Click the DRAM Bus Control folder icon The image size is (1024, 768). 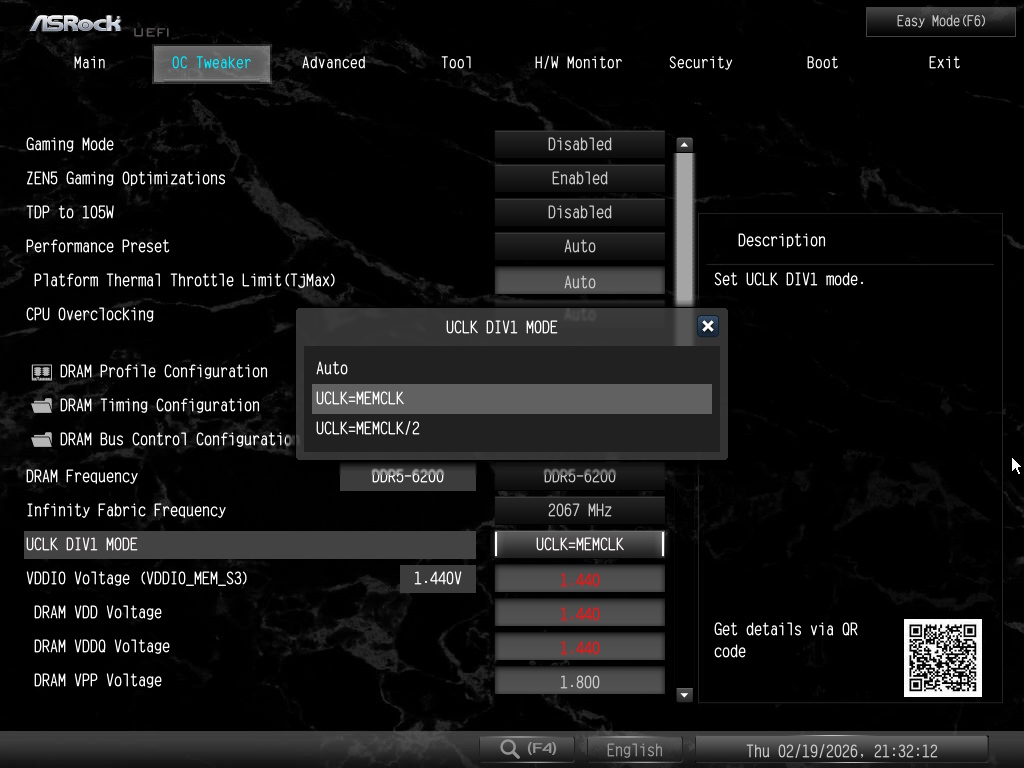(42, 440)
